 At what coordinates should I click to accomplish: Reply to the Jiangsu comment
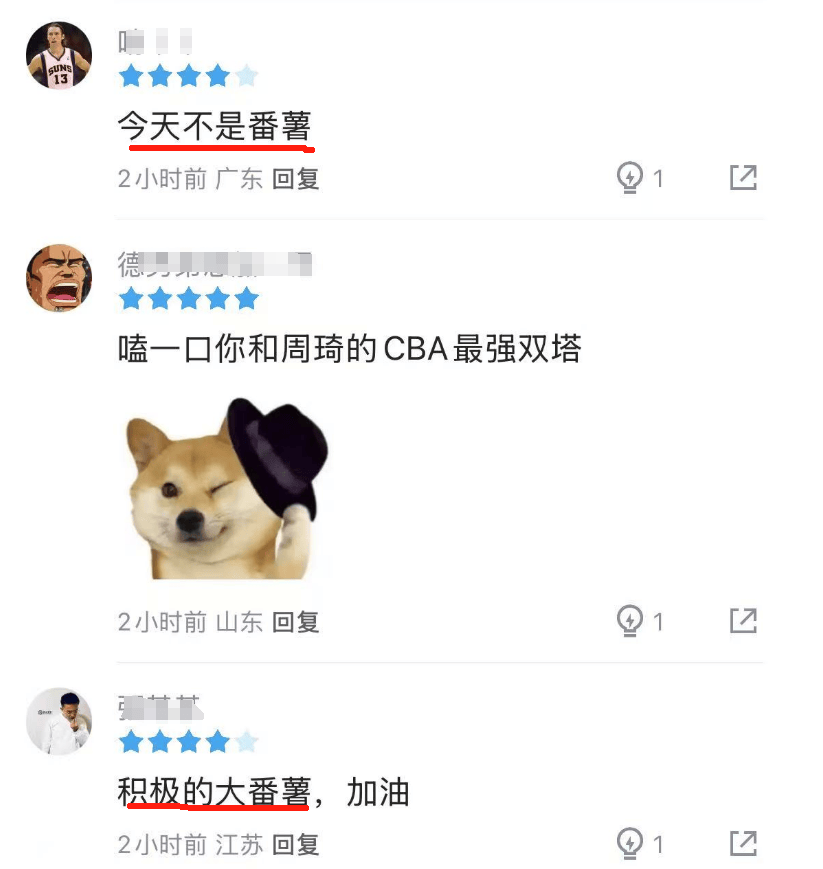point(295,845)
